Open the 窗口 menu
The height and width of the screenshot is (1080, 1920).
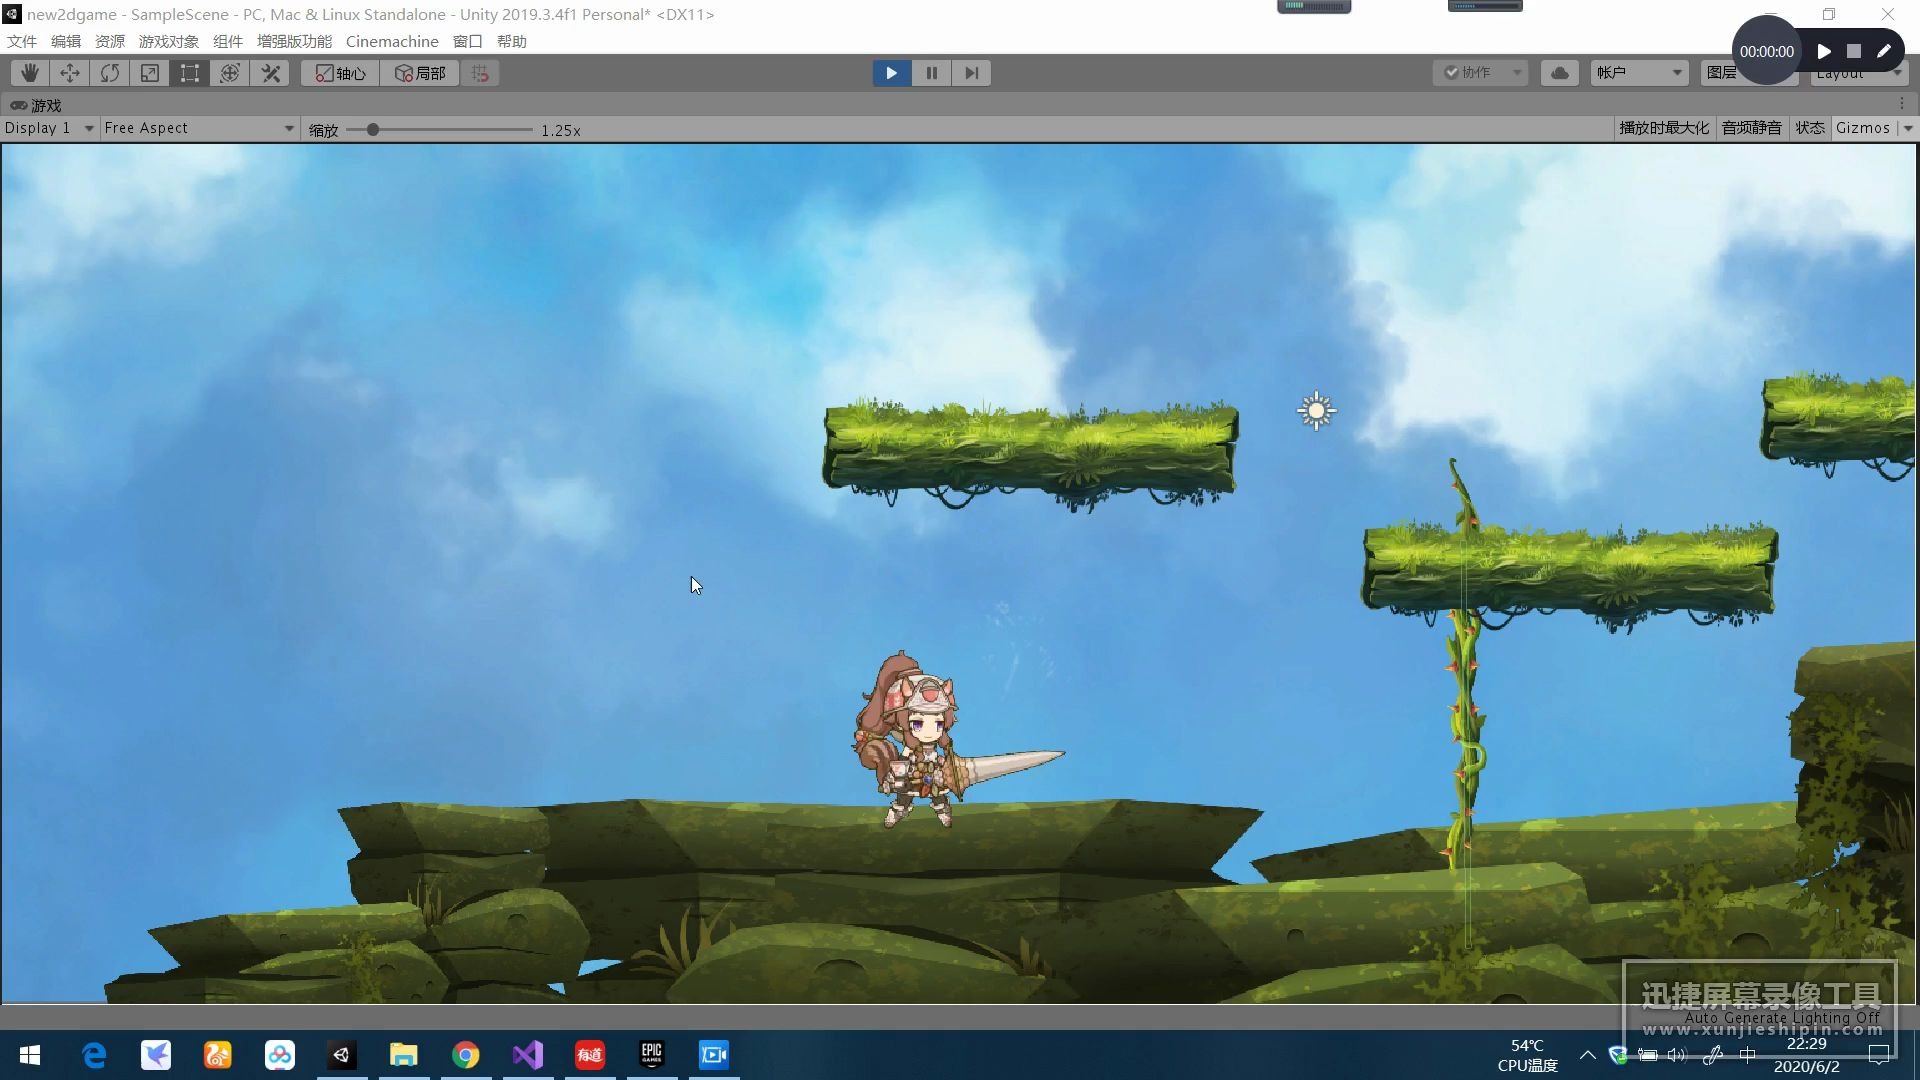468,41
